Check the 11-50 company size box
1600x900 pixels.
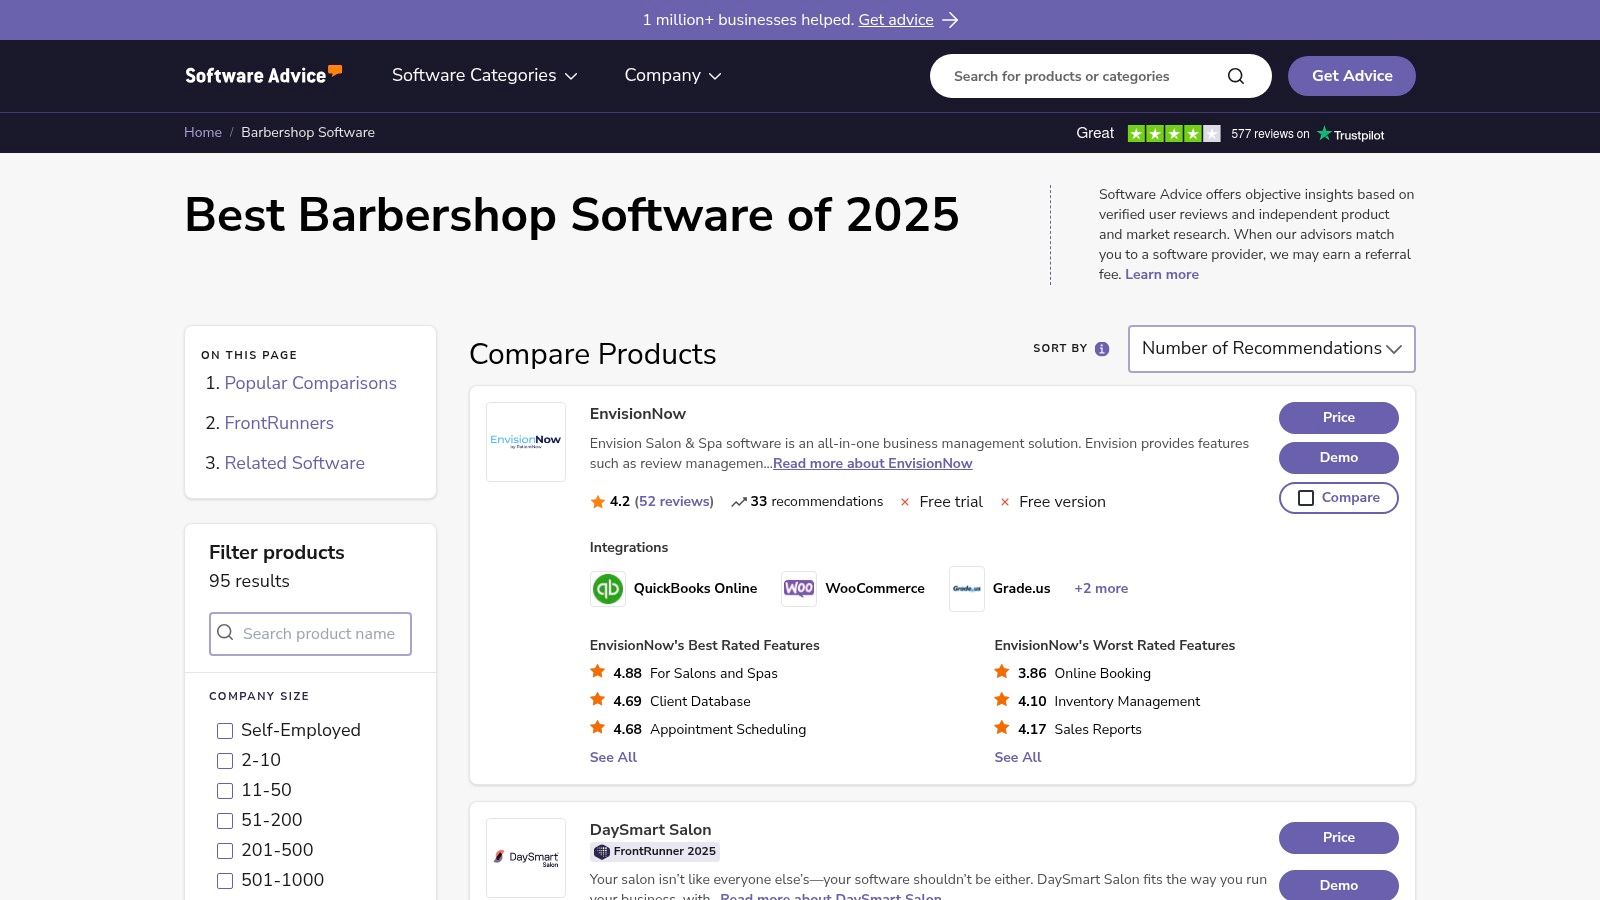click(225, 791)
